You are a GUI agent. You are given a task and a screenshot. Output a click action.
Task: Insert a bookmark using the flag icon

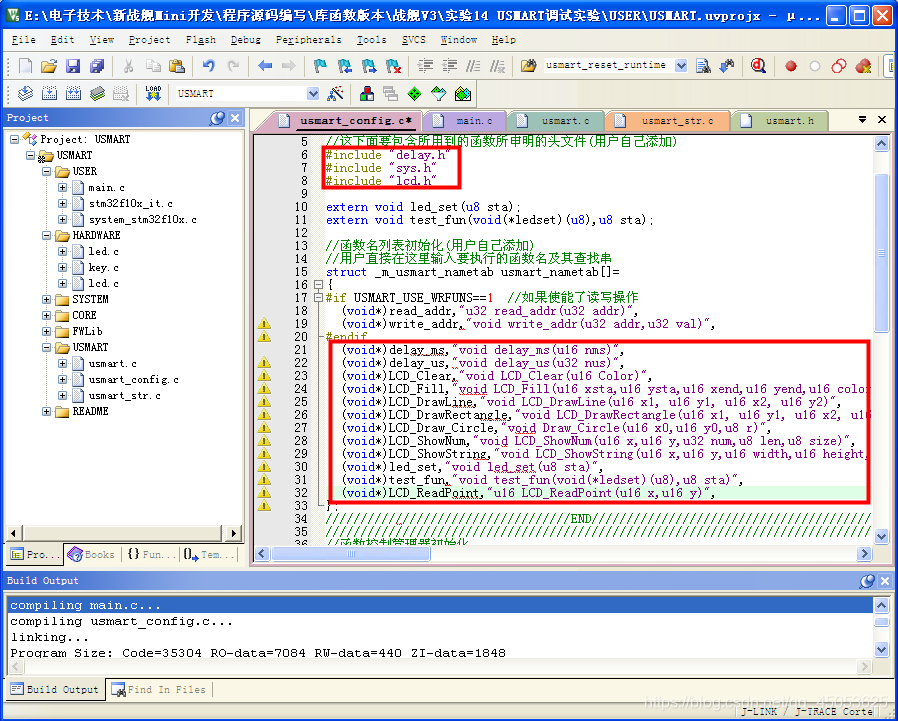click(x=320, y=66)
